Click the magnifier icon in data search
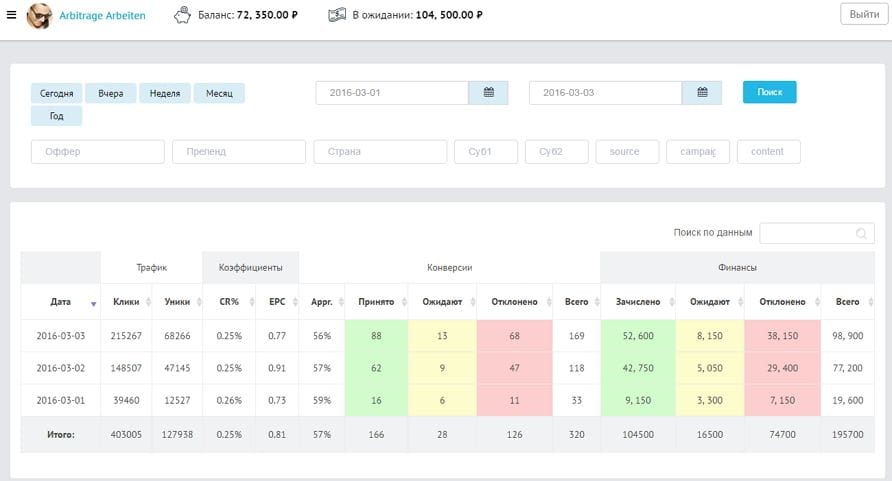The height and width of the screenshot is (481, 892). 861,233
